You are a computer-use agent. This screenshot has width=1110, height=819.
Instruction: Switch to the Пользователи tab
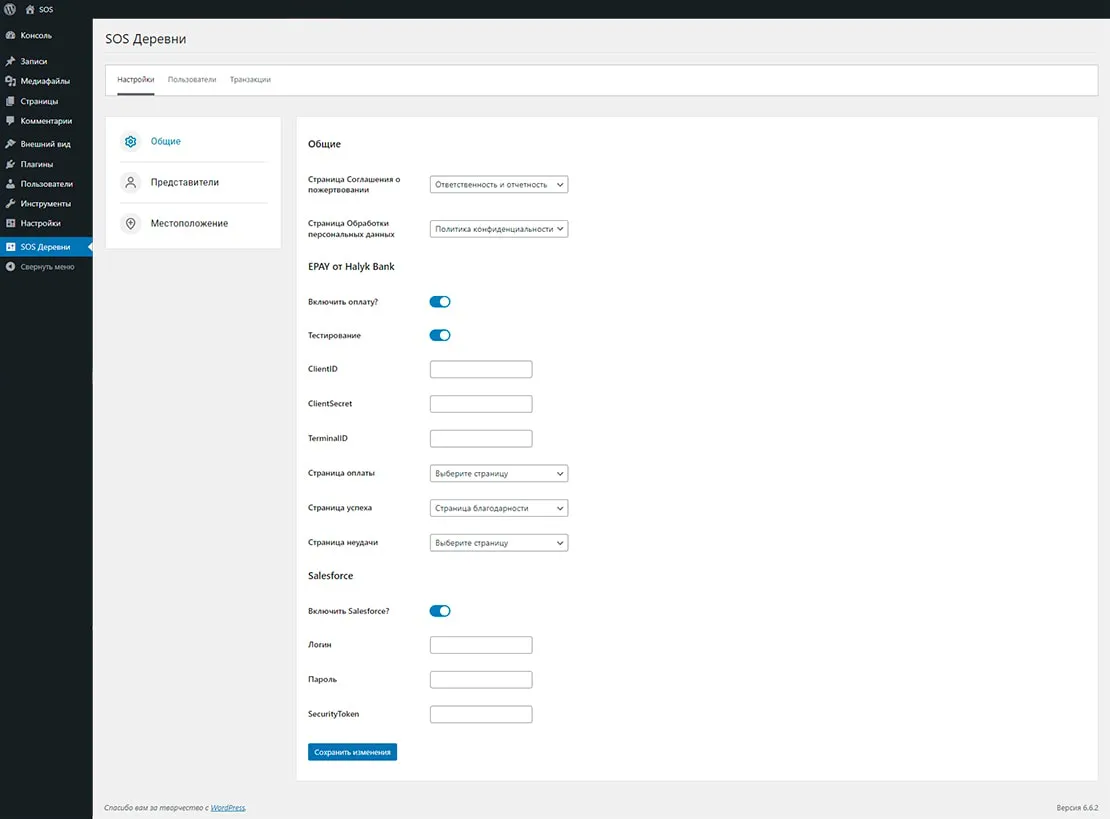tap(192, 80)
